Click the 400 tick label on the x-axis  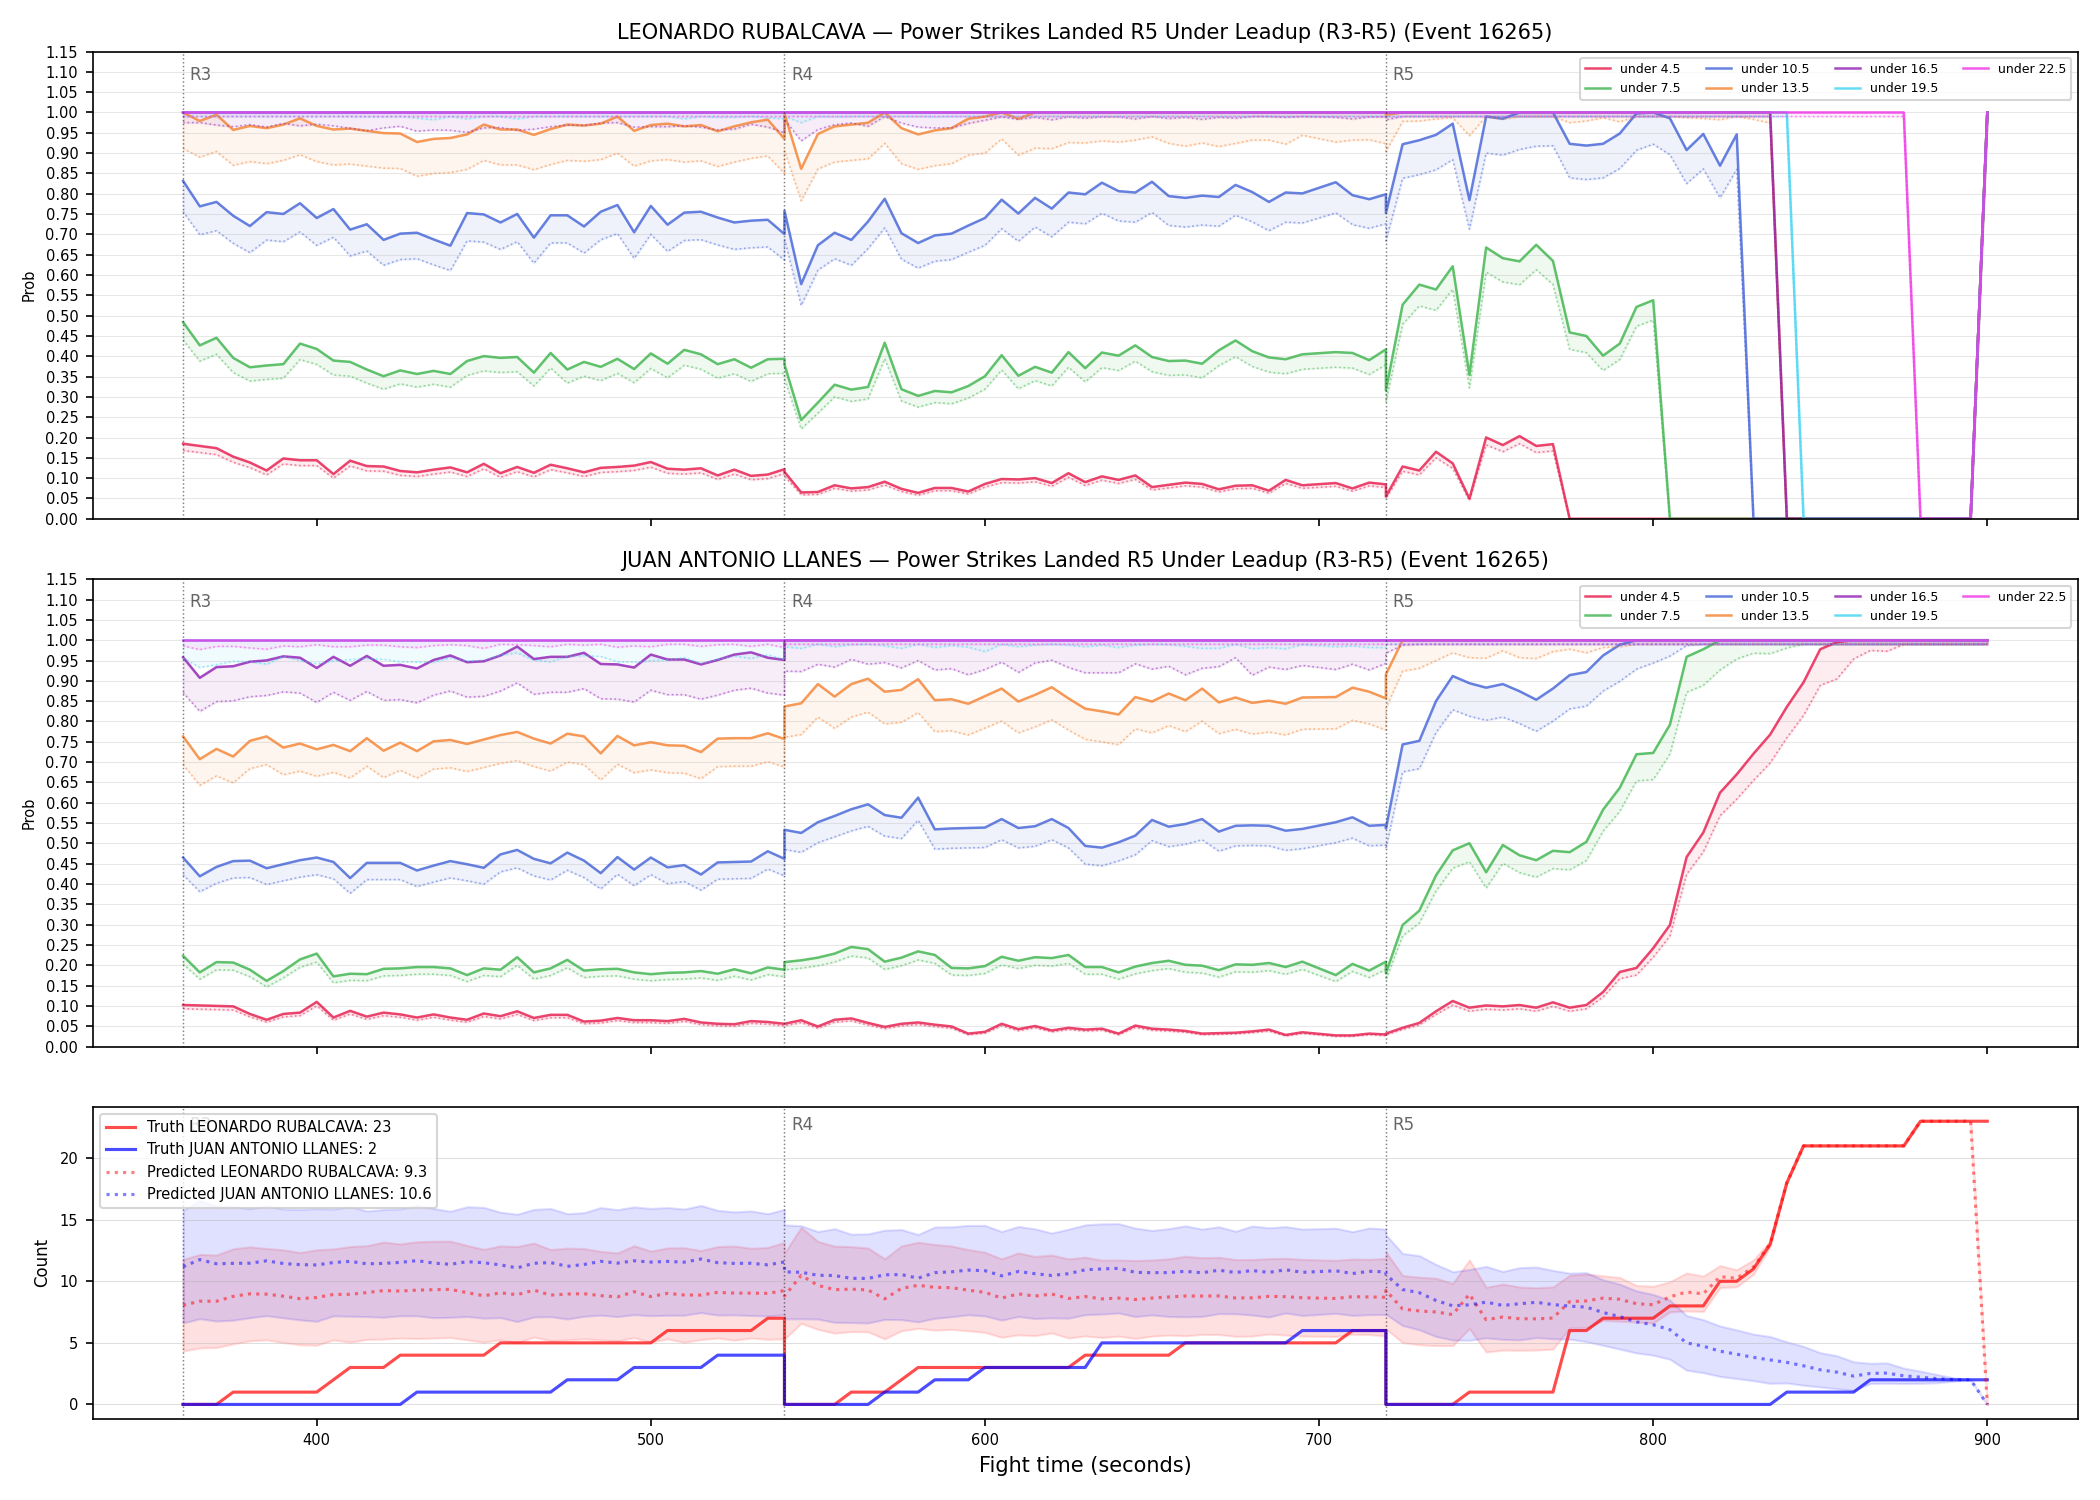tap(316, 1439)
